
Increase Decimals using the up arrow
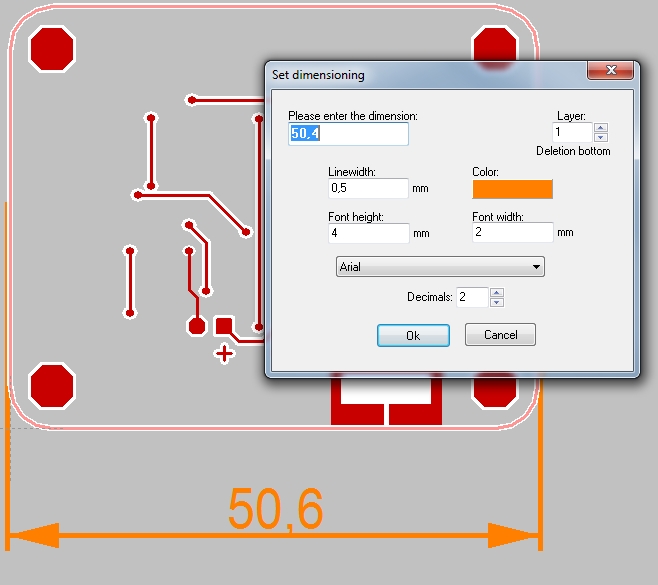(x=497, y=292)
